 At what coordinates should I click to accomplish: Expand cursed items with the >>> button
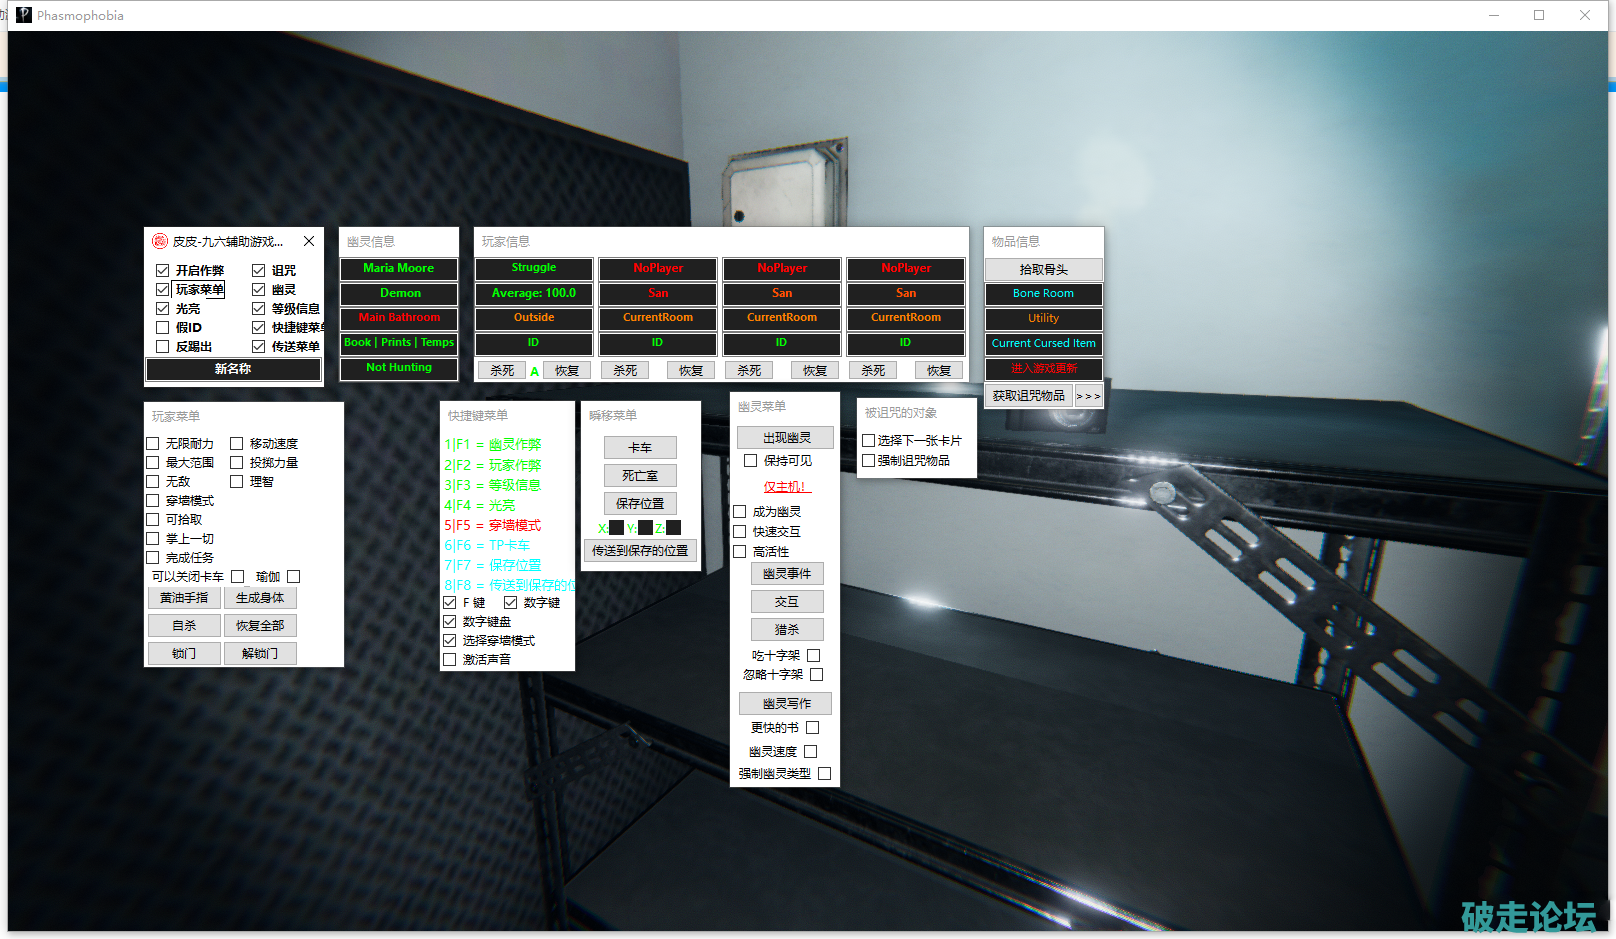click(1088, 396)
